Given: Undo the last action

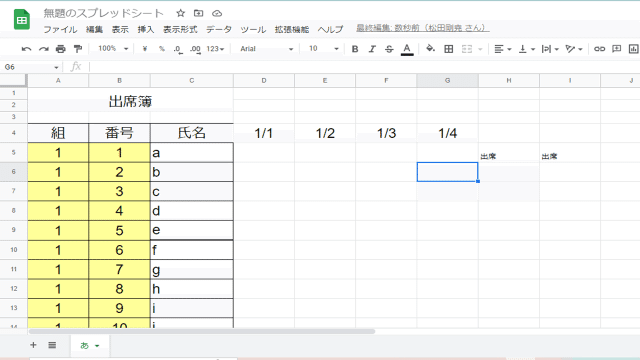Looking at the screenshot, I should (26, 49).
